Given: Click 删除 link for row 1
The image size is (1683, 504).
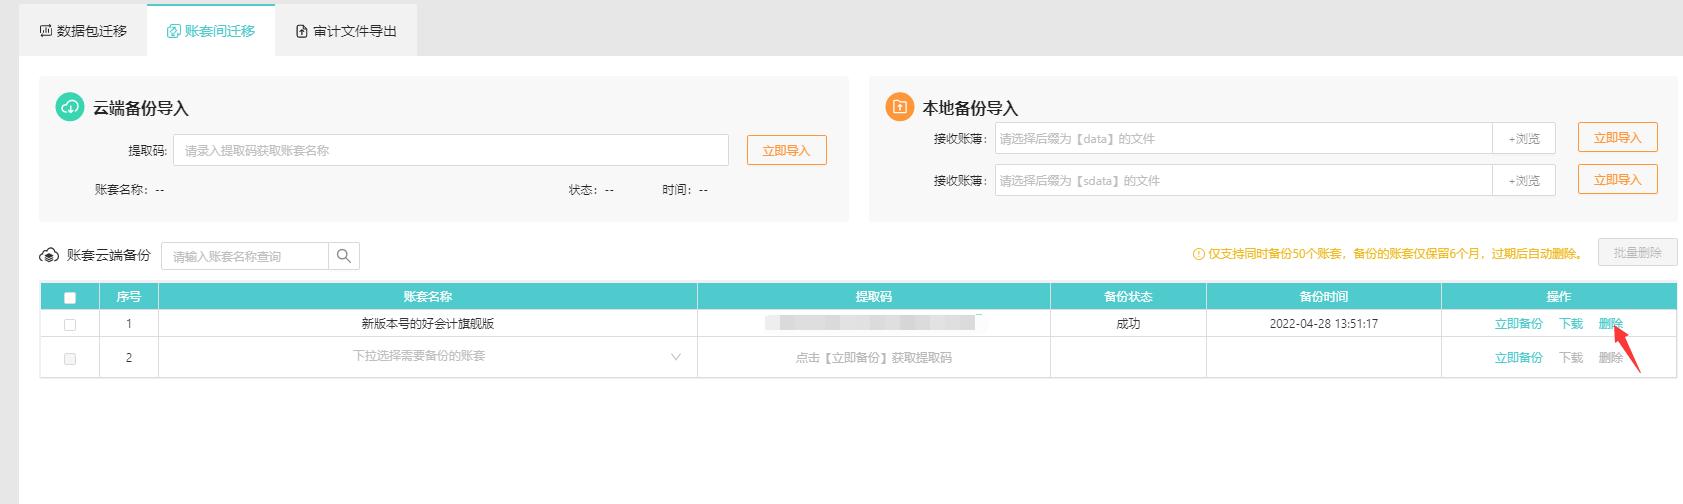Looking at the screenshot, I should pos(1609,324).
